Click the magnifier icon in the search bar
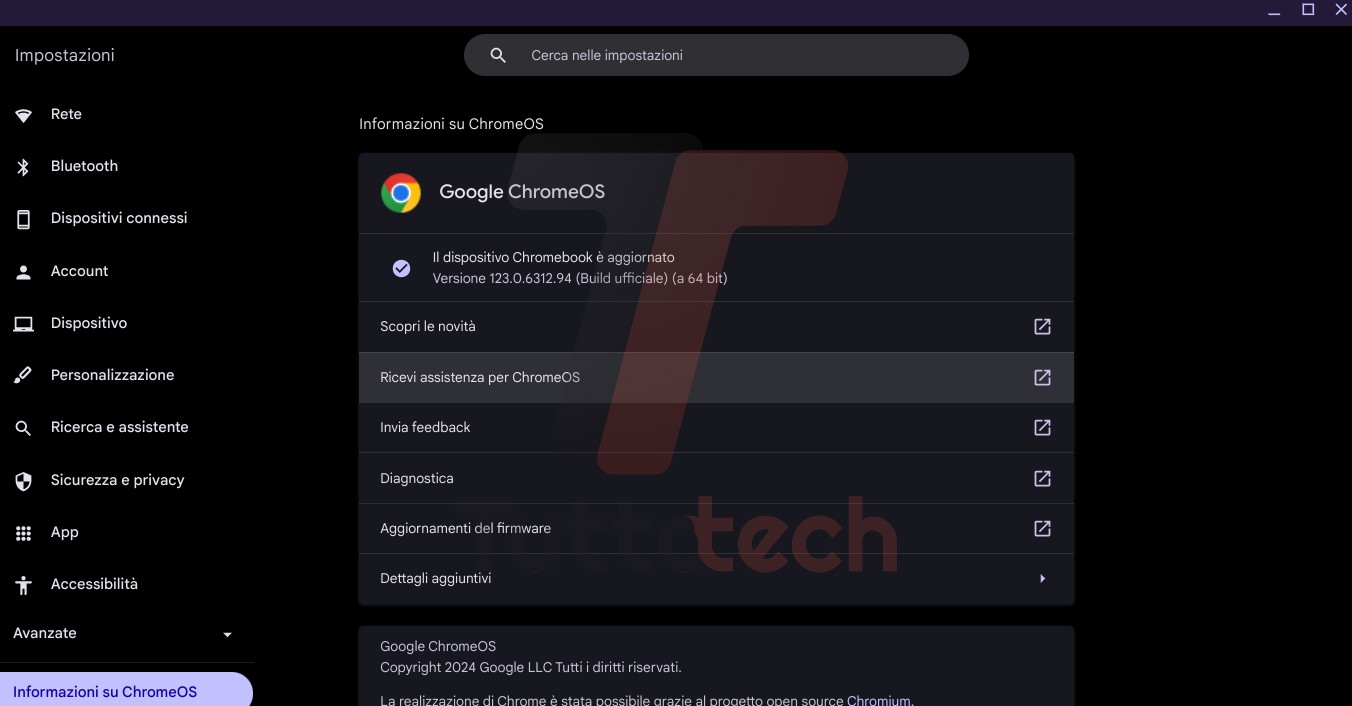This screenshot has height=706, width=1352. pos(498,55)
